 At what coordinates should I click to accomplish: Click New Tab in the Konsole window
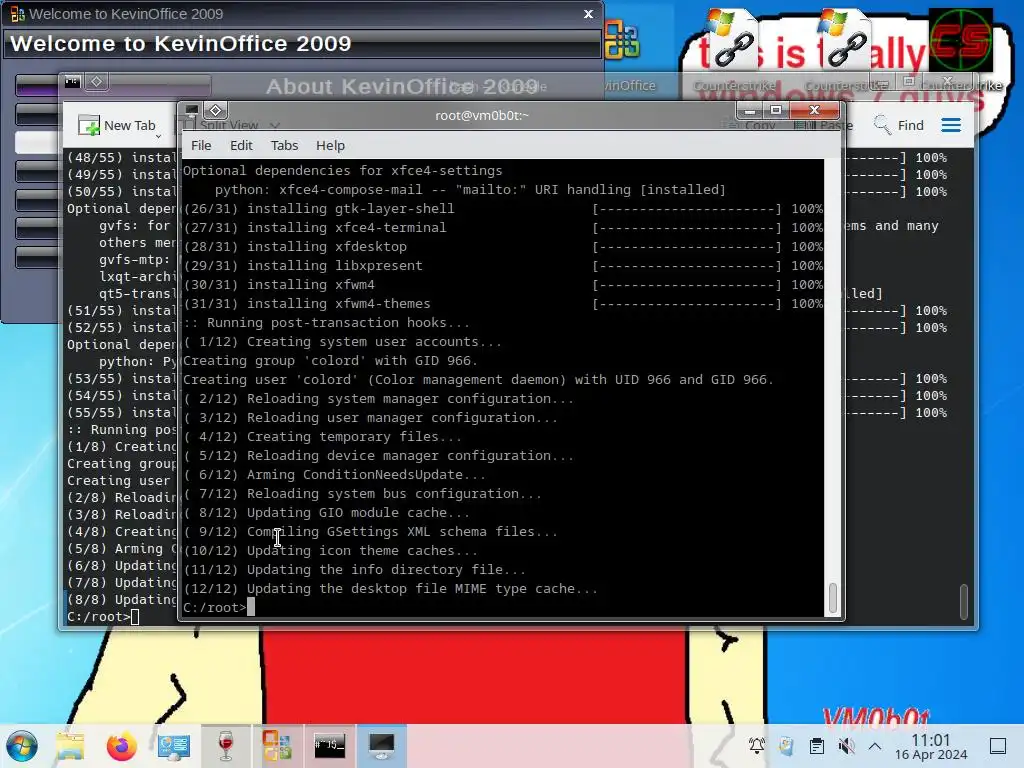[118, 125]
